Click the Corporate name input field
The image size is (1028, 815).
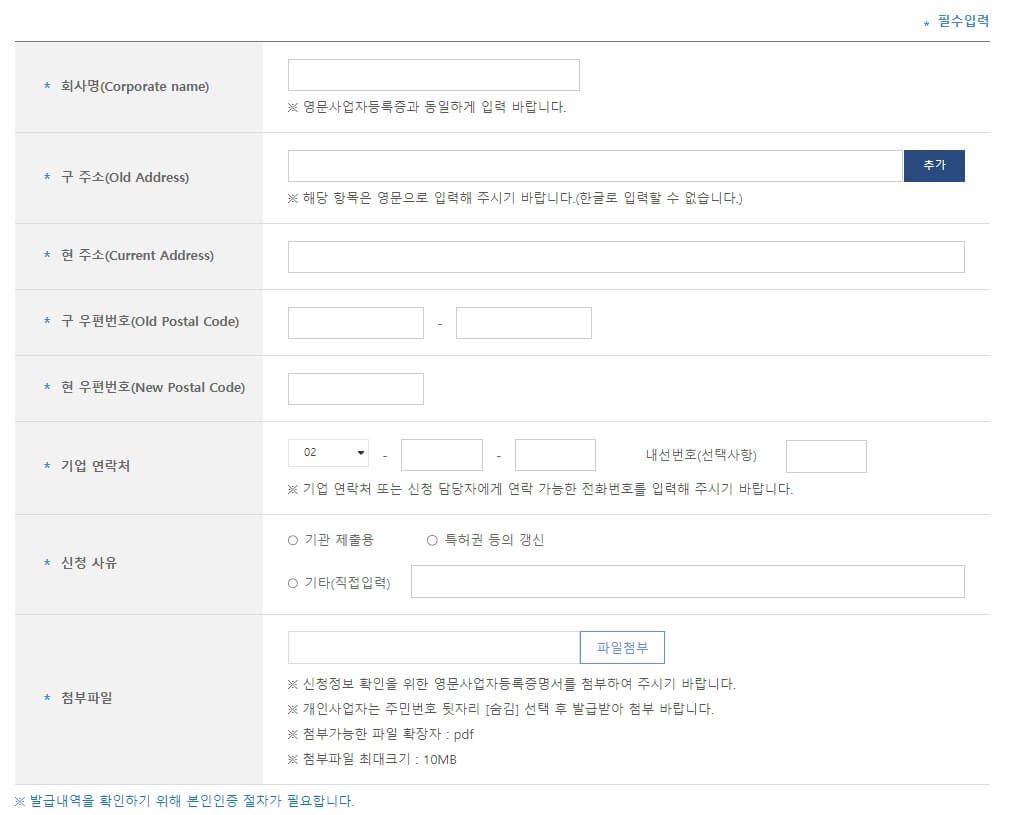(x=433, y=74)
